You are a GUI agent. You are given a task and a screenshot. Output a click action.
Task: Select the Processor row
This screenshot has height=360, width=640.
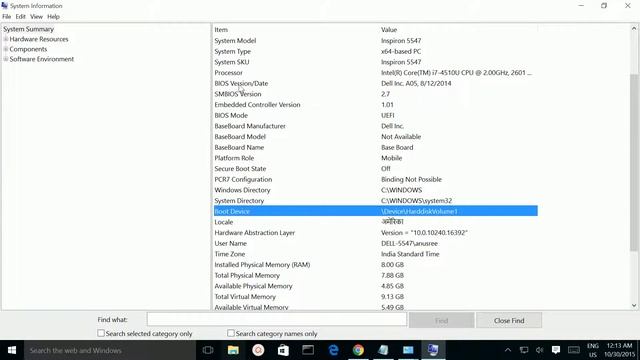click(376, 73)
